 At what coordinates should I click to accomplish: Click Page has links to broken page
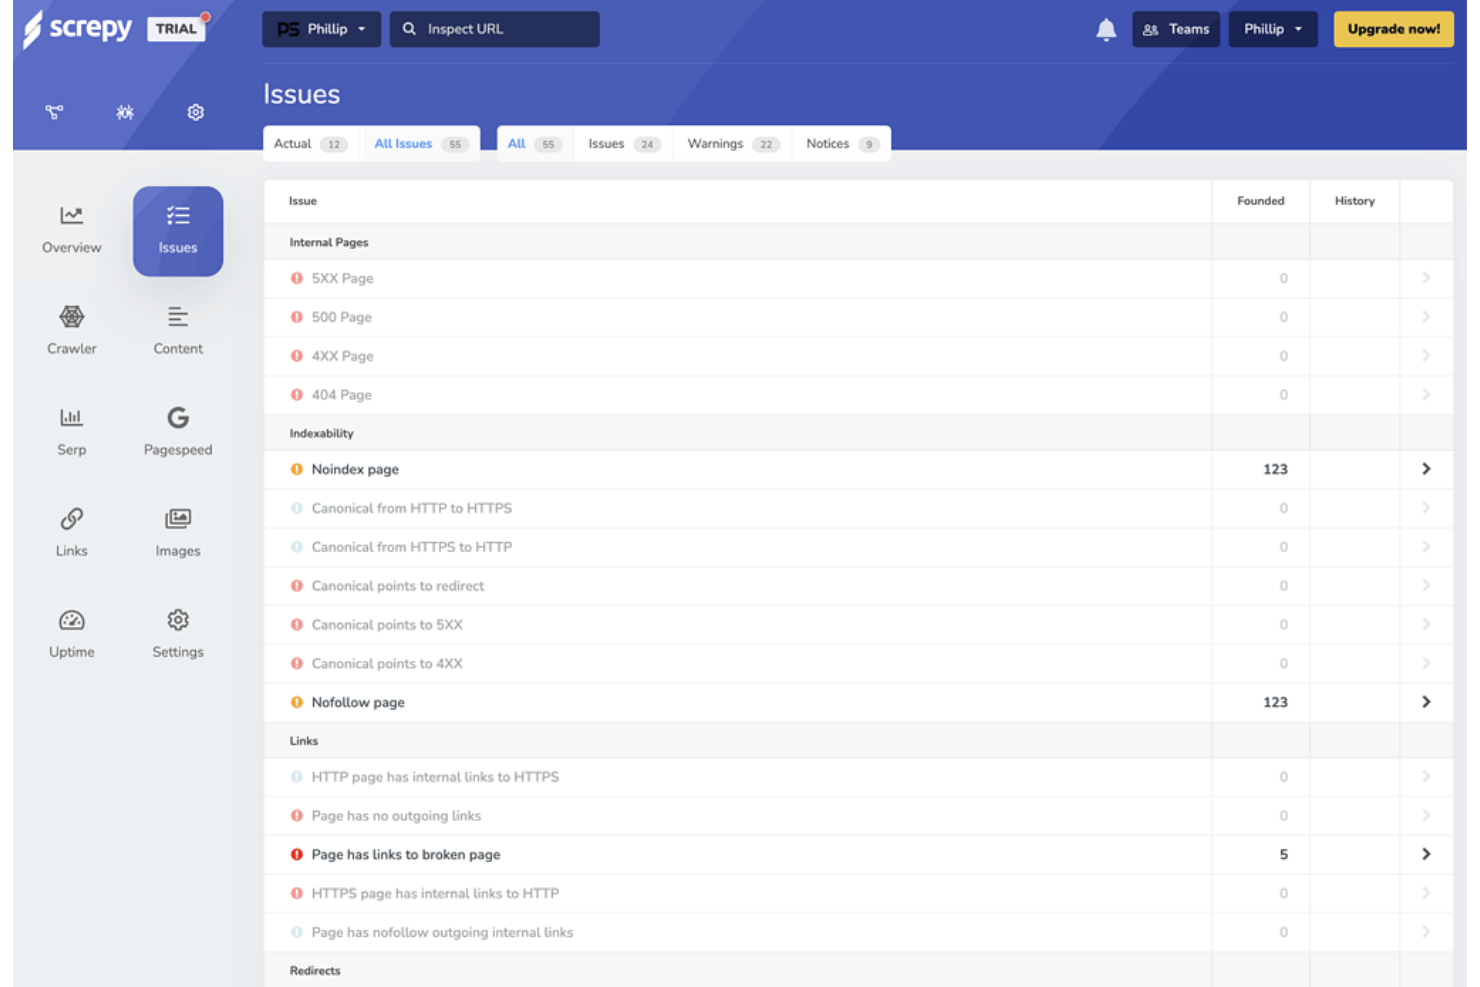(858, 854)
